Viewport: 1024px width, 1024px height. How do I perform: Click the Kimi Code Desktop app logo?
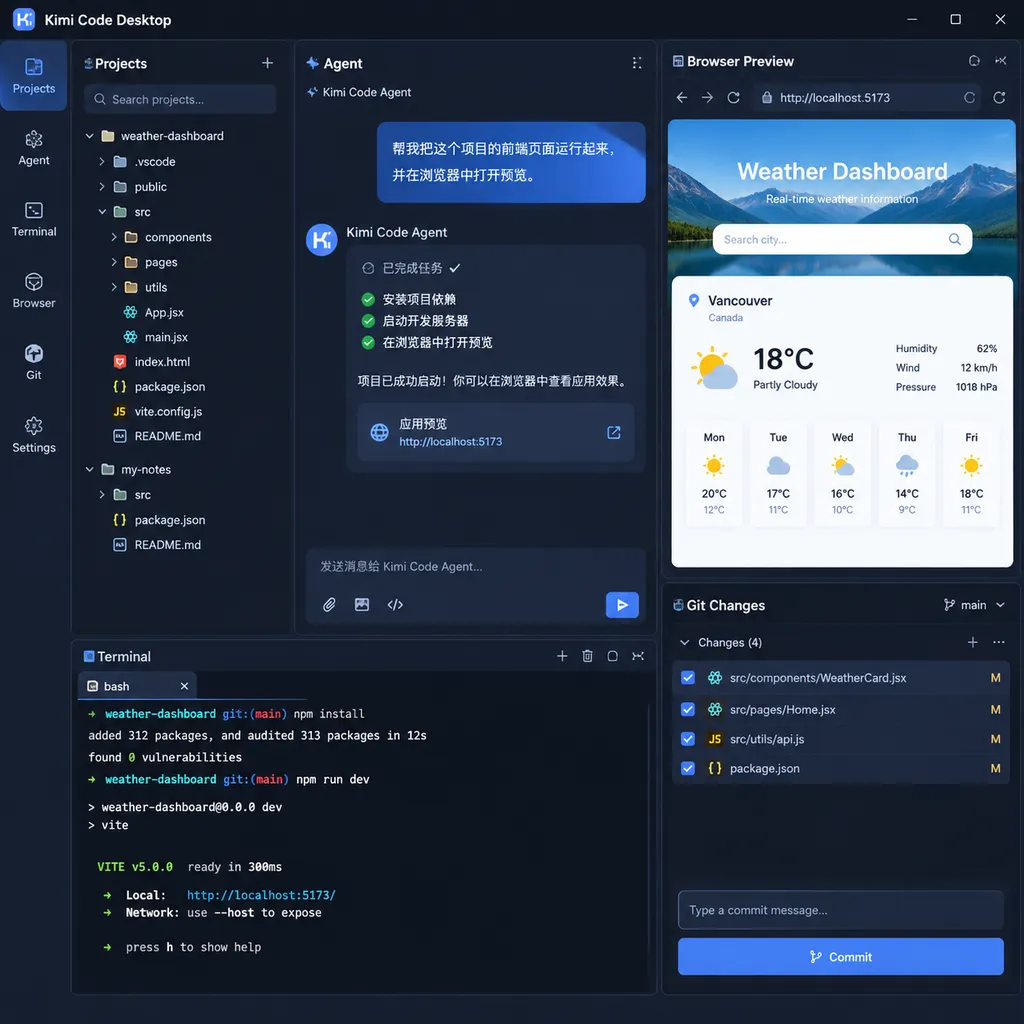point(24,20)
